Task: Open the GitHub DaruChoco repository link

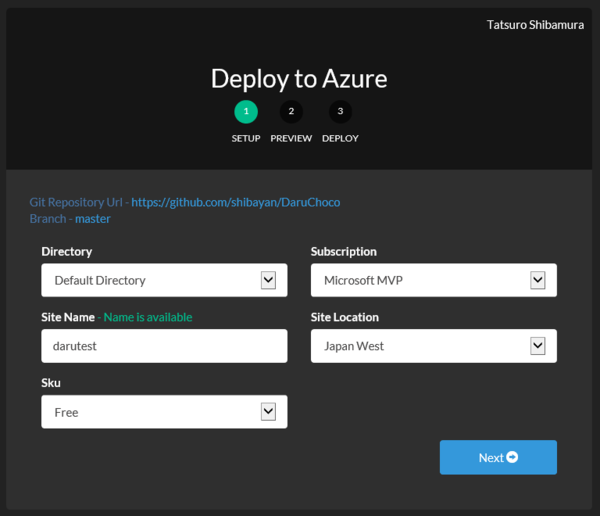Action: [236, 202]
